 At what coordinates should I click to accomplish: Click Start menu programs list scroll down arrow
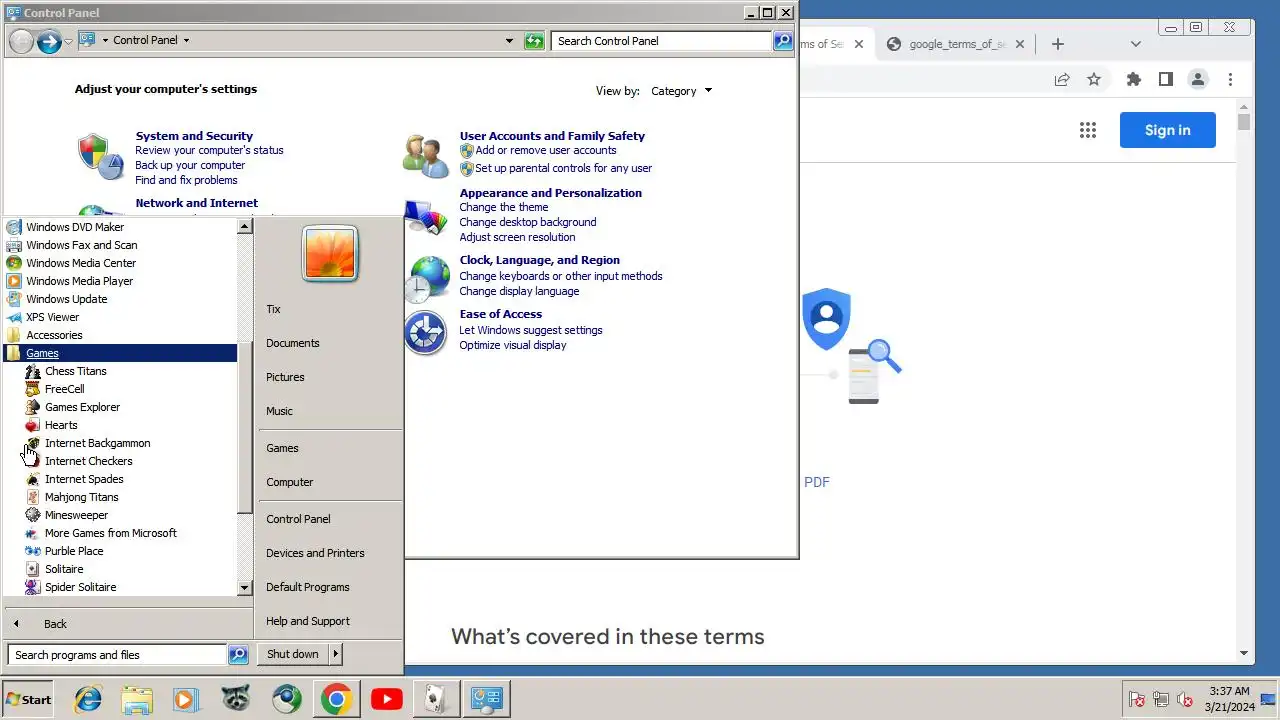[x=245, y=589]
